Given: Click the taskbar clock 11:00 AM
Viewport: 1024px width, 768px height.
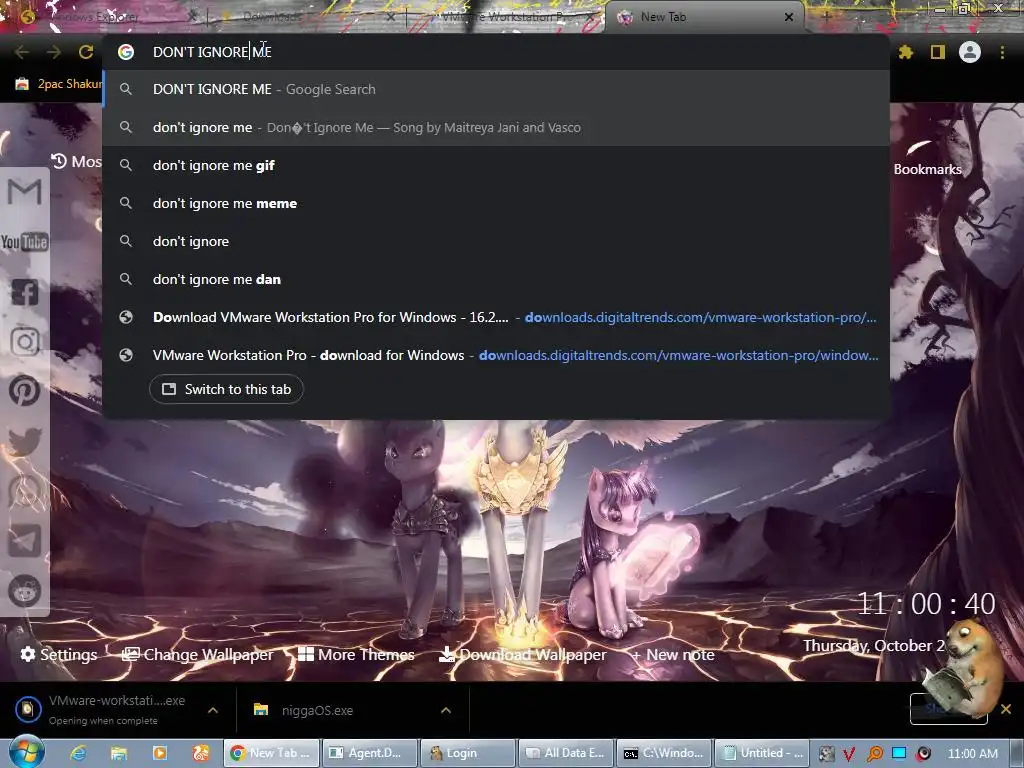Looking at the screenshot, I should coord(973,754).
